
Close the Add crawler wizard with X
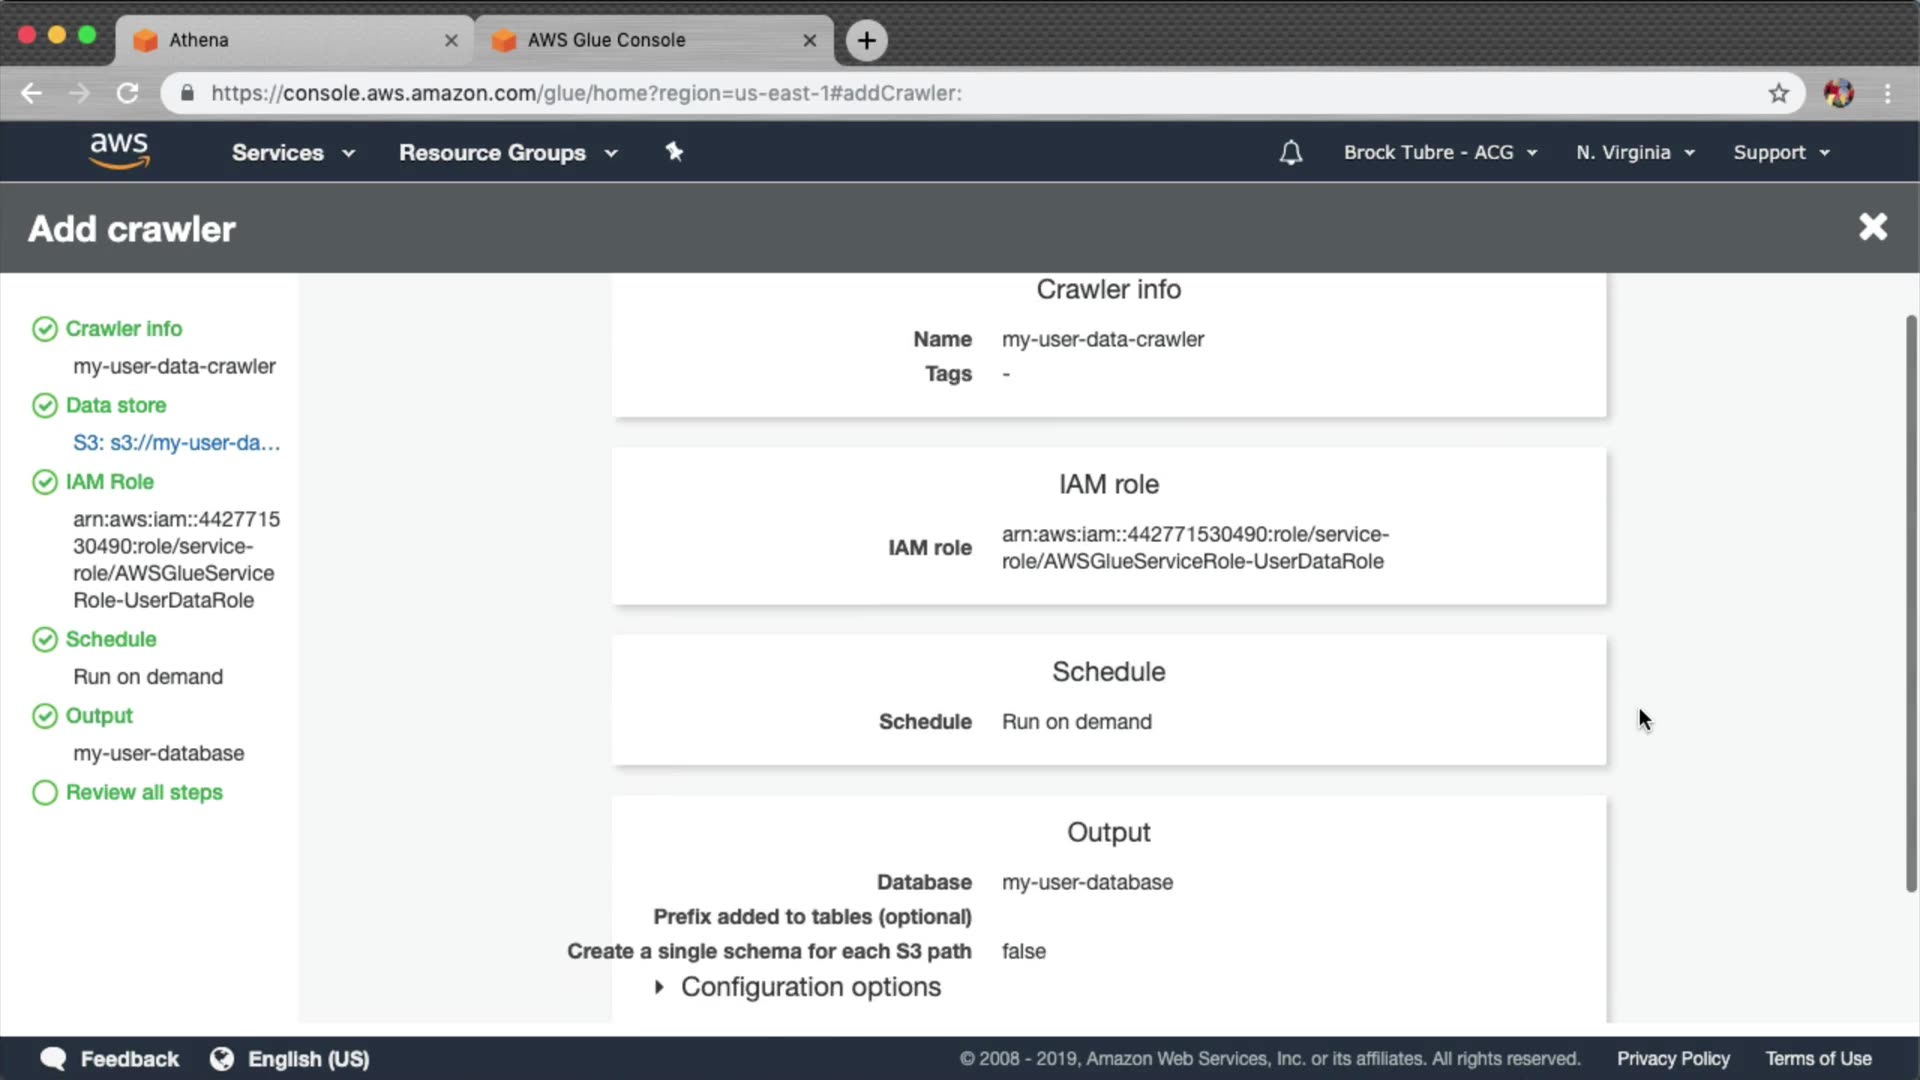tap(1872, 227)
